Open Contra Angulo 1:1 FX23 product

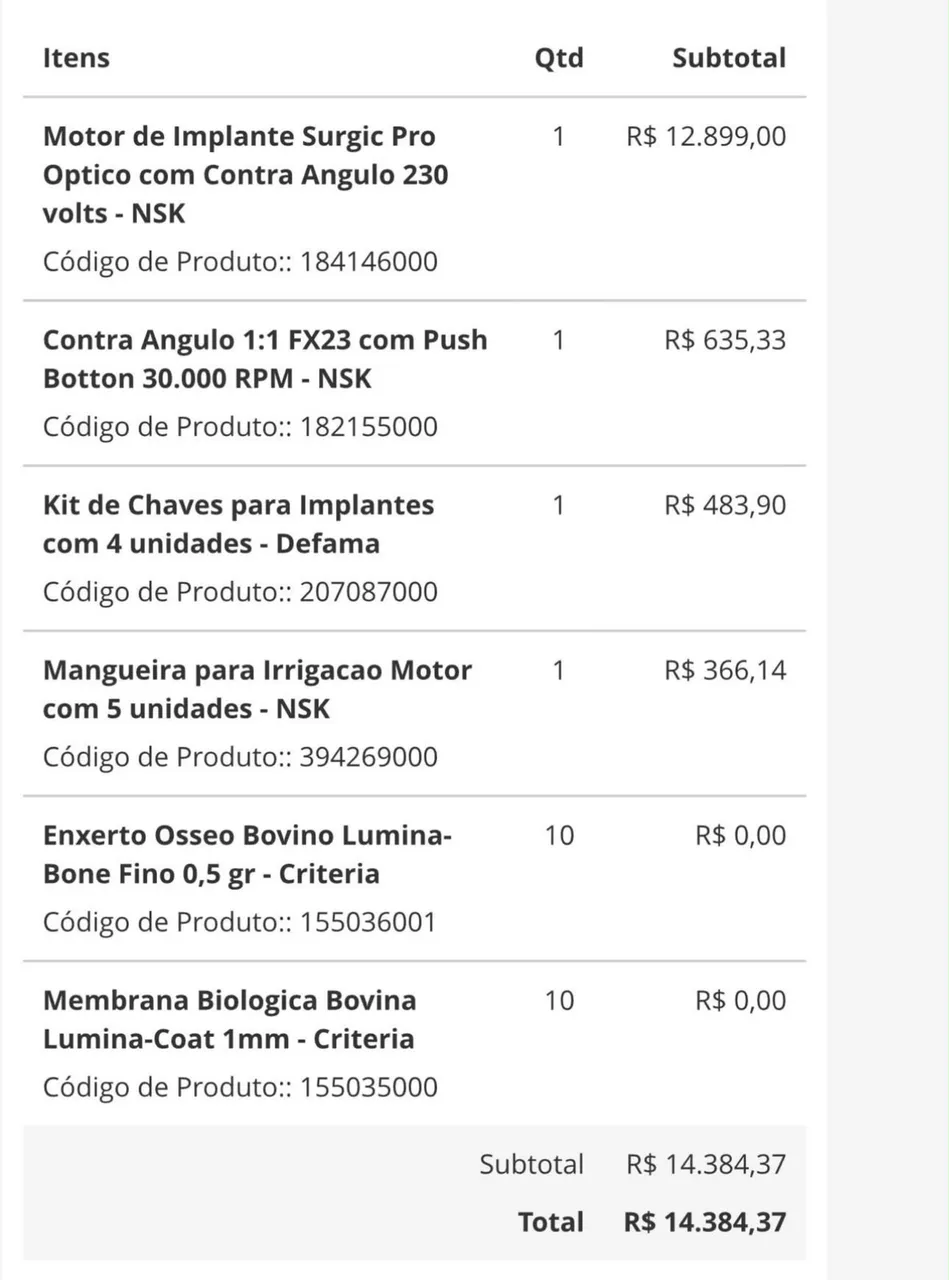(265, 359)
